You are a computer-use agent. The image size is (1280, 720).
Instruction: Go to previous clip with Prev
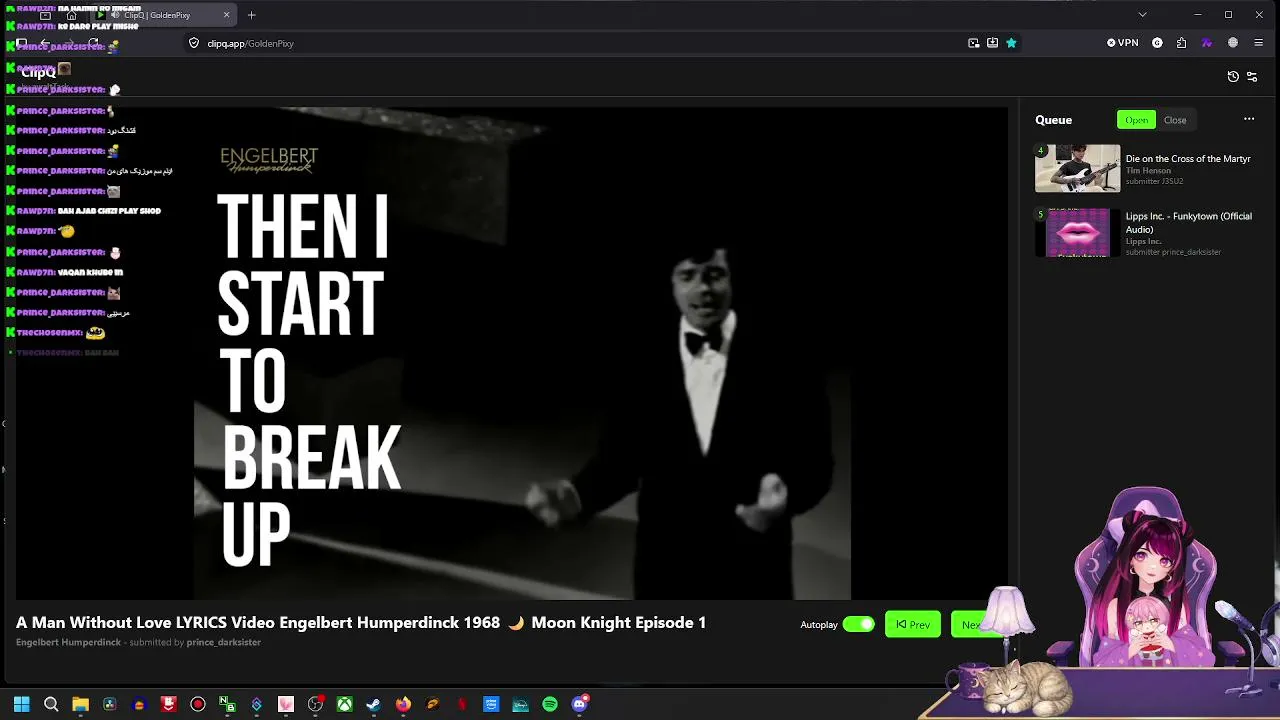point(913,624)
